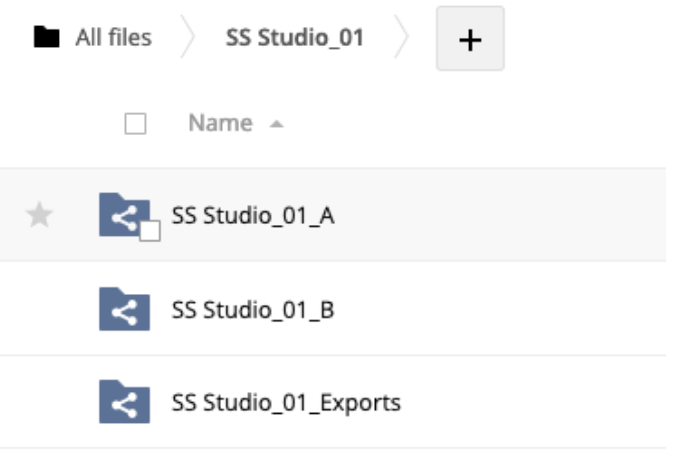682x468 pixels.
Task: Select SS Studio_01 breadcrumb entry
Action: pos(294,37)
